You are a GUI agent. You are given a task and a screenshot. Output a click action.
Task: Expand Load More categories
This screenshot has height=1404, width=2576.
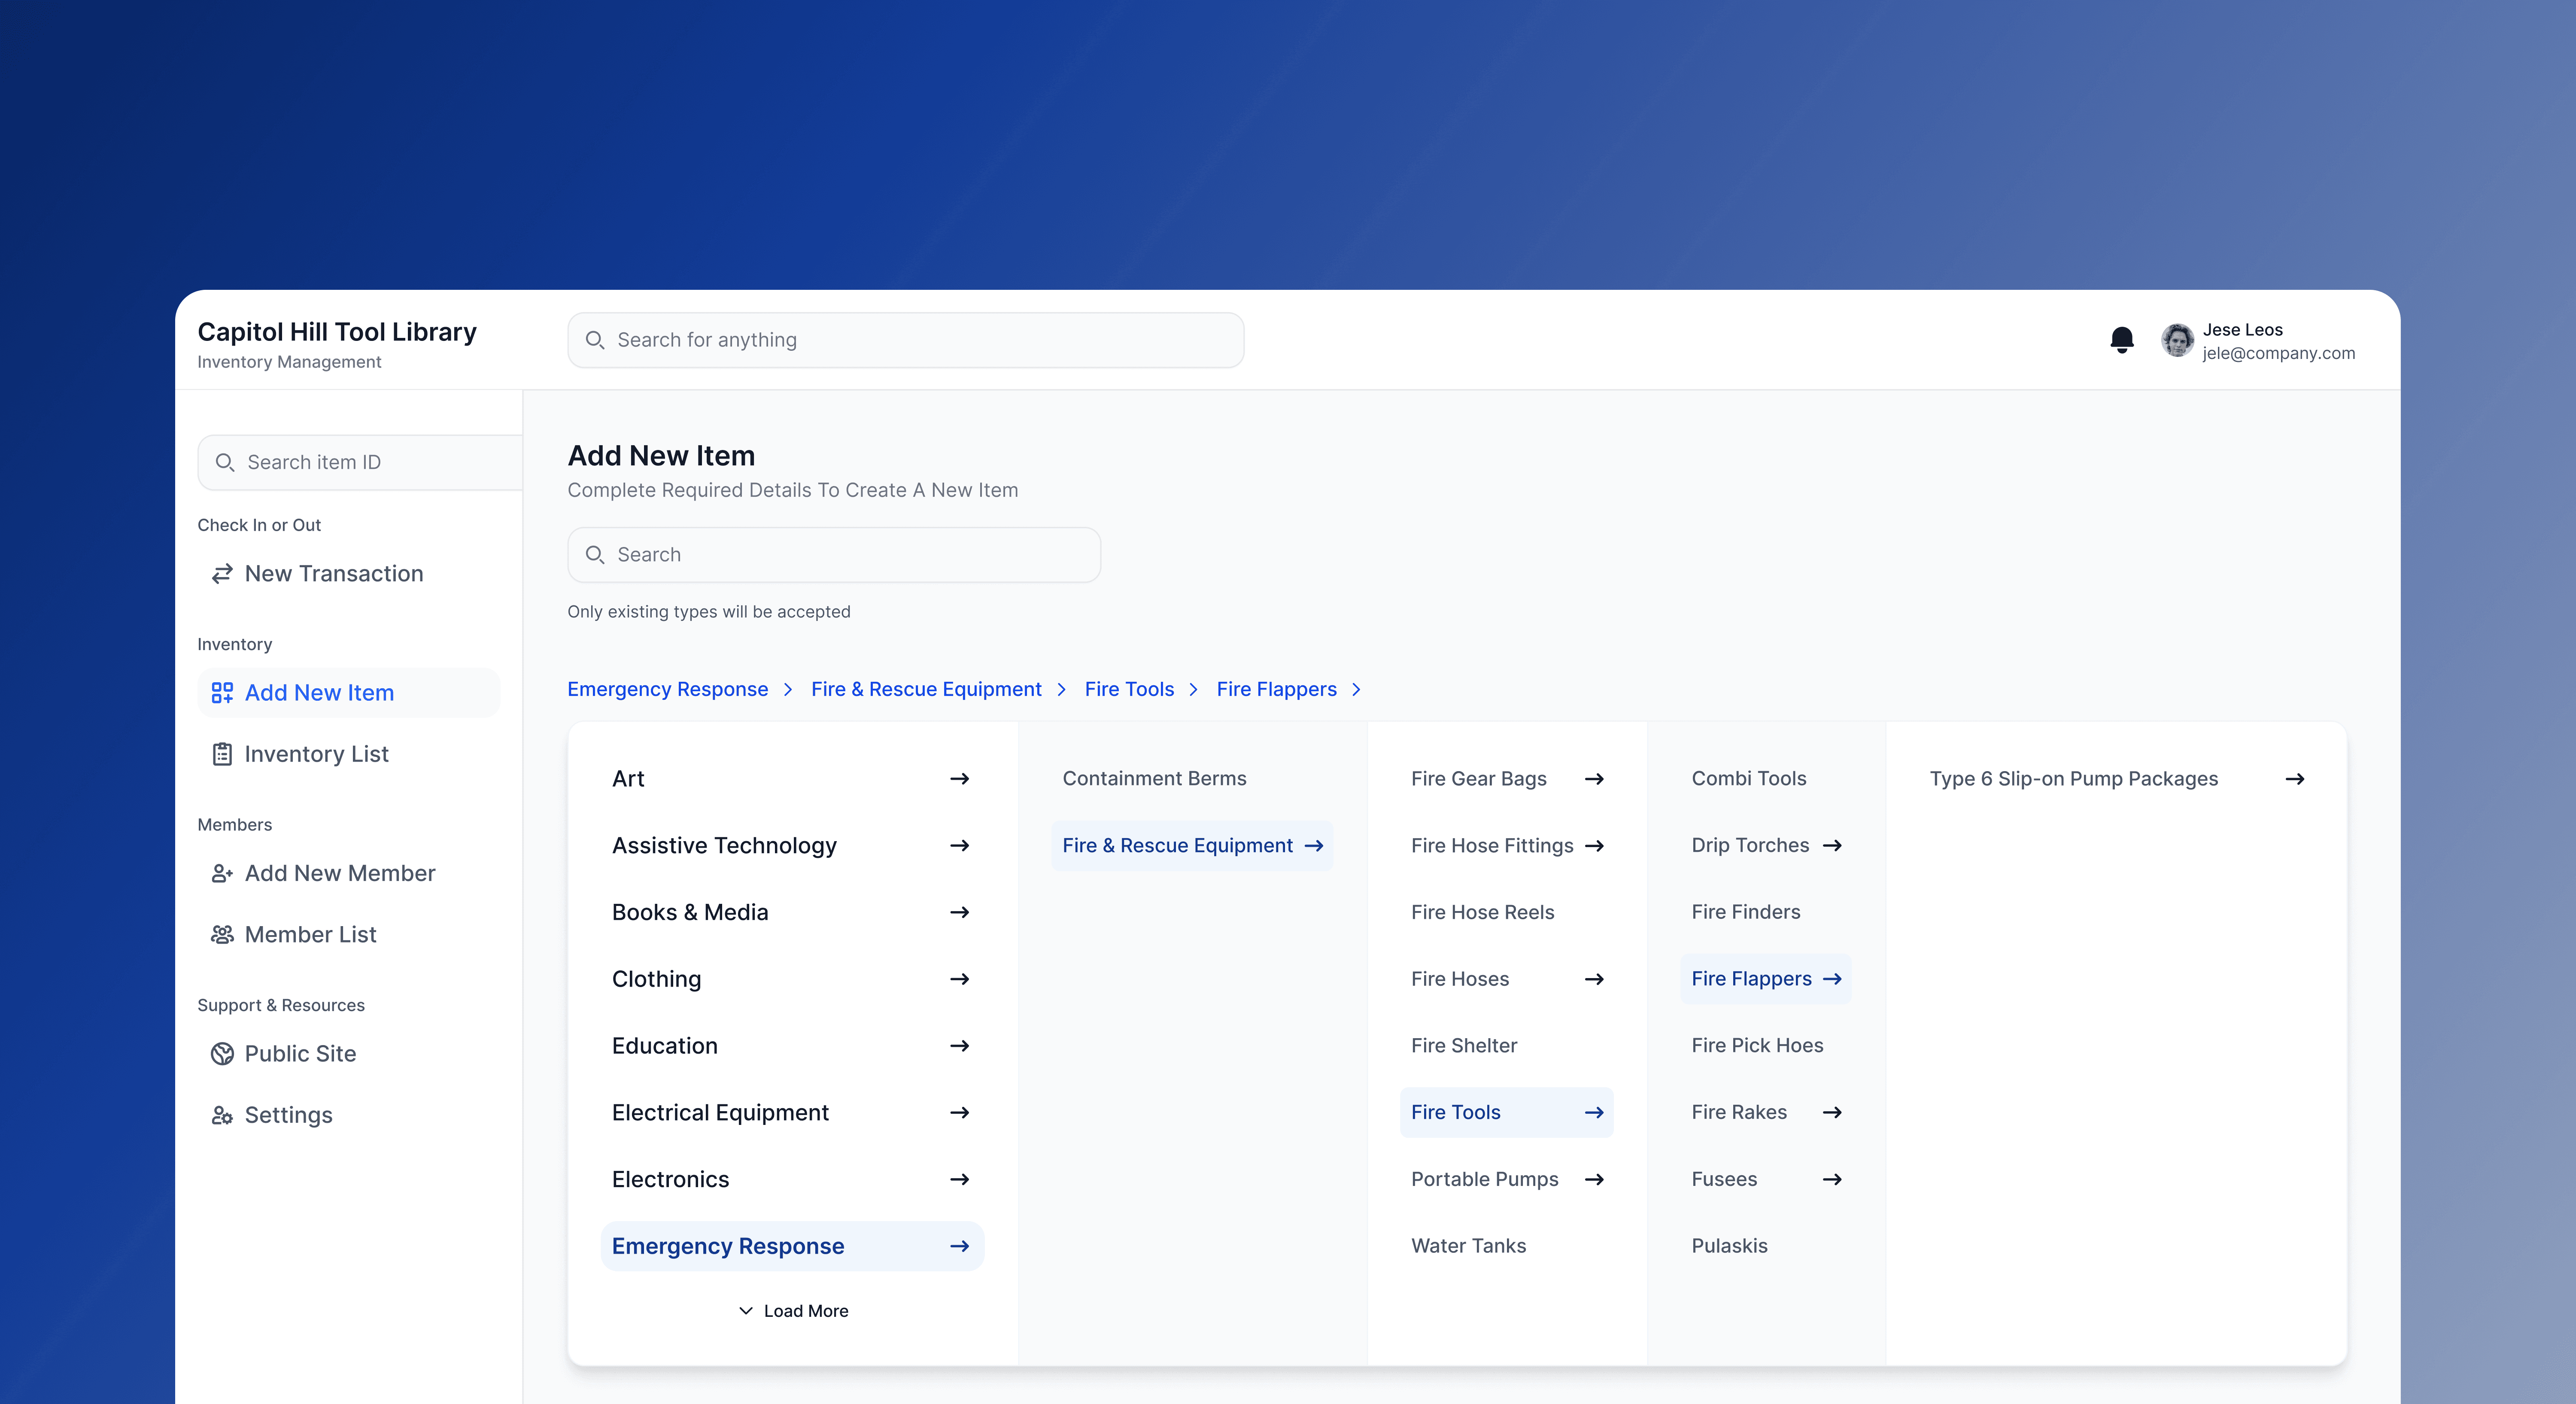click(793, 1310)
